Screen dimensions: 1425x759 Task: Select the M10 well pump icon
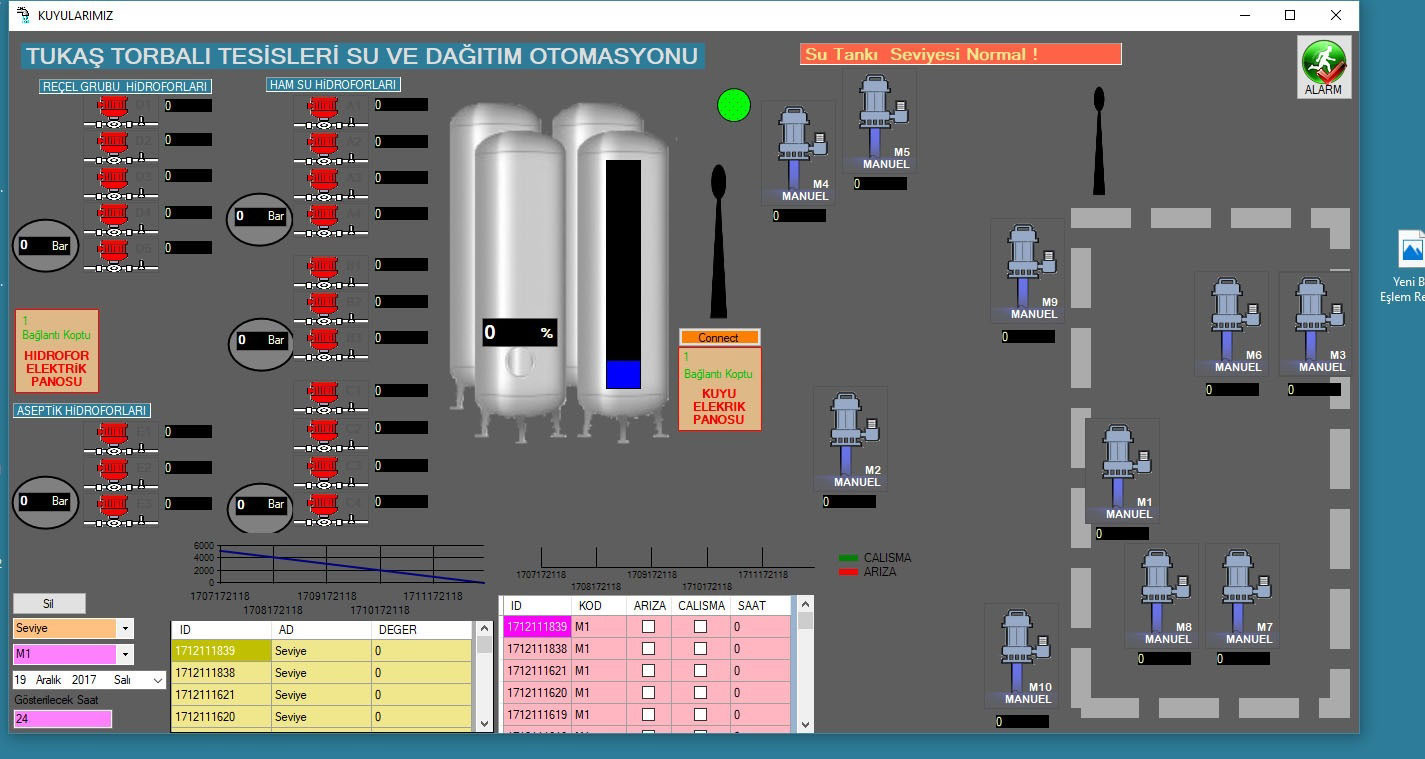pos(1020,656)
